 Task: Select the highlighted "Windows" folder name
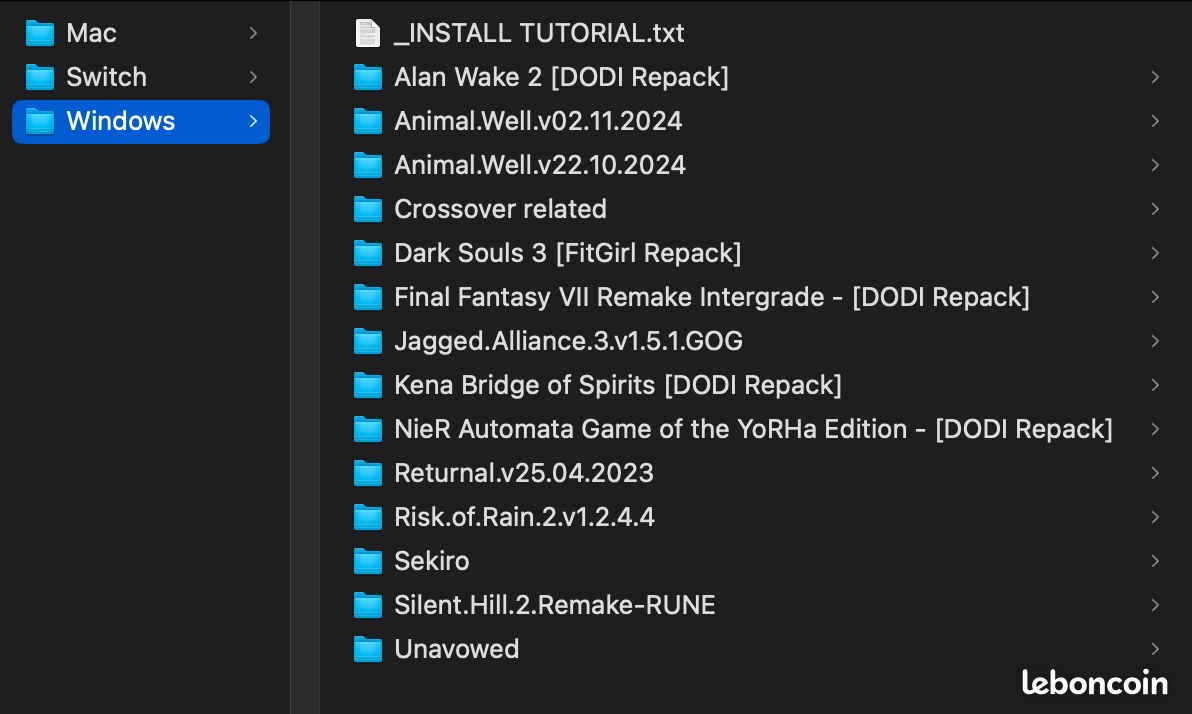tap(121, 122)
